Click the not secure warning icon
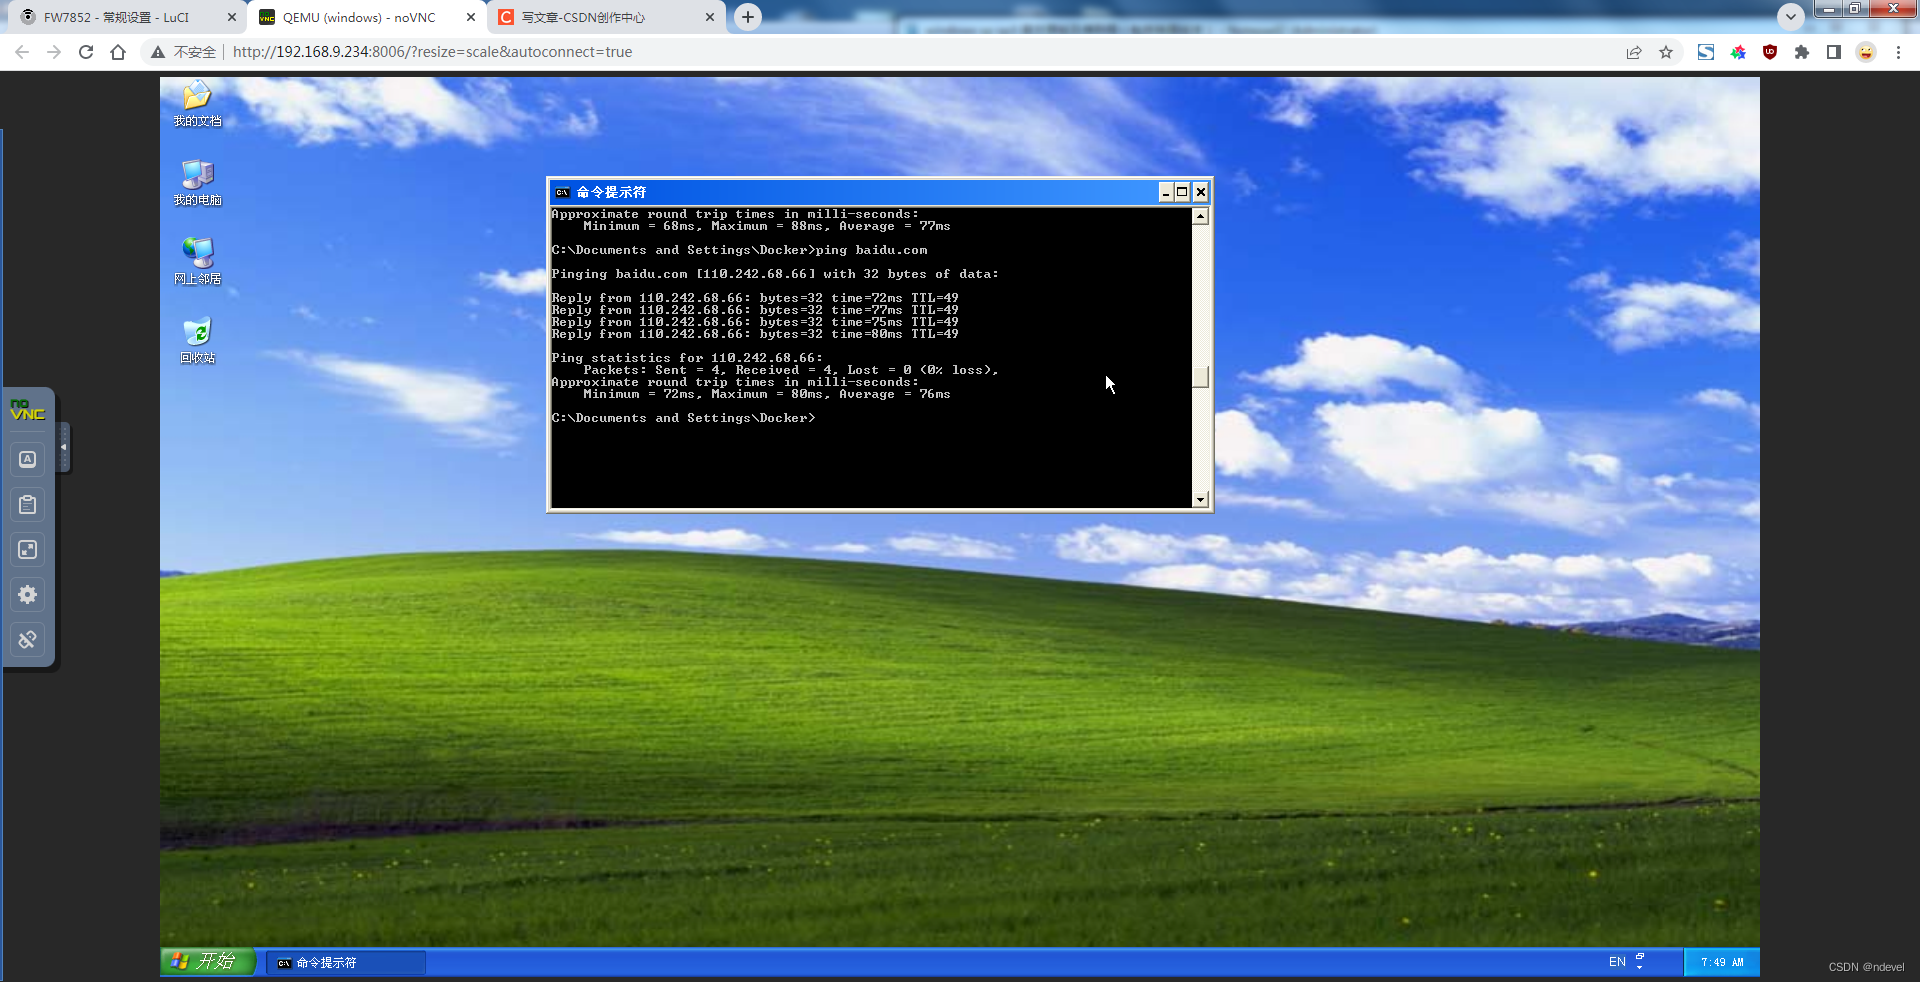1920x982 pixels. [x=158, y=52]
